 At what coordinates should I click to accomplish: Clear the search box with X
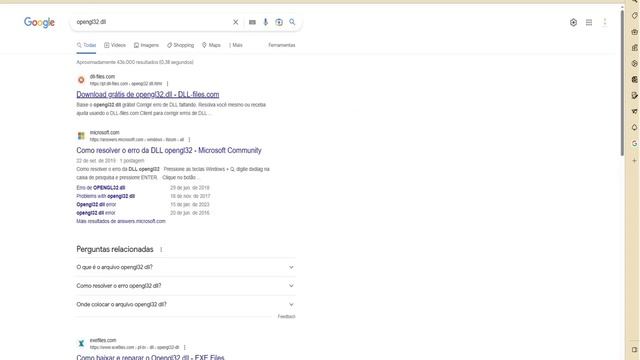pyautogui.click(x=236, y=22)
